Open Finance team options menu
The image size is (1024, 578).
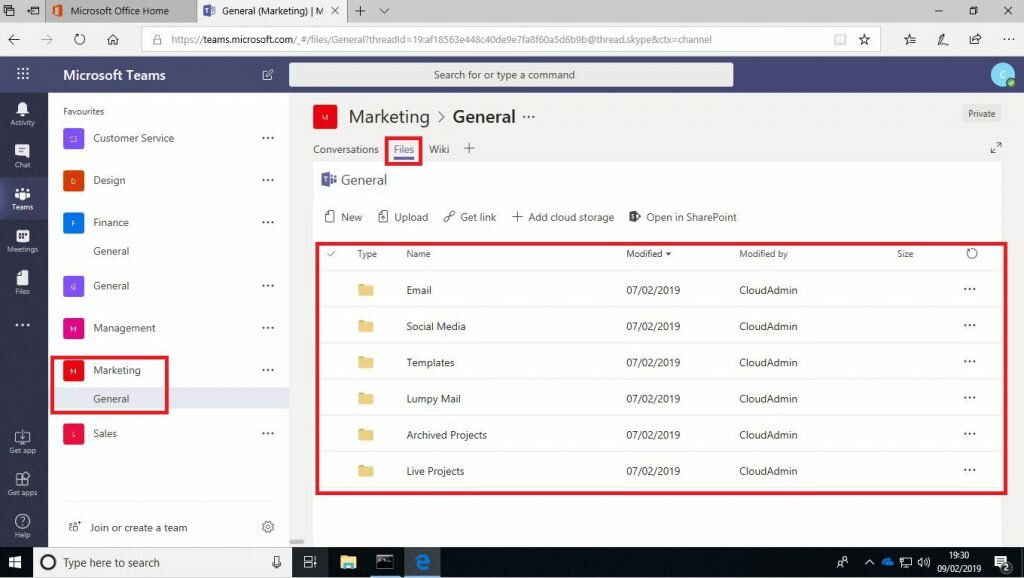268,222
